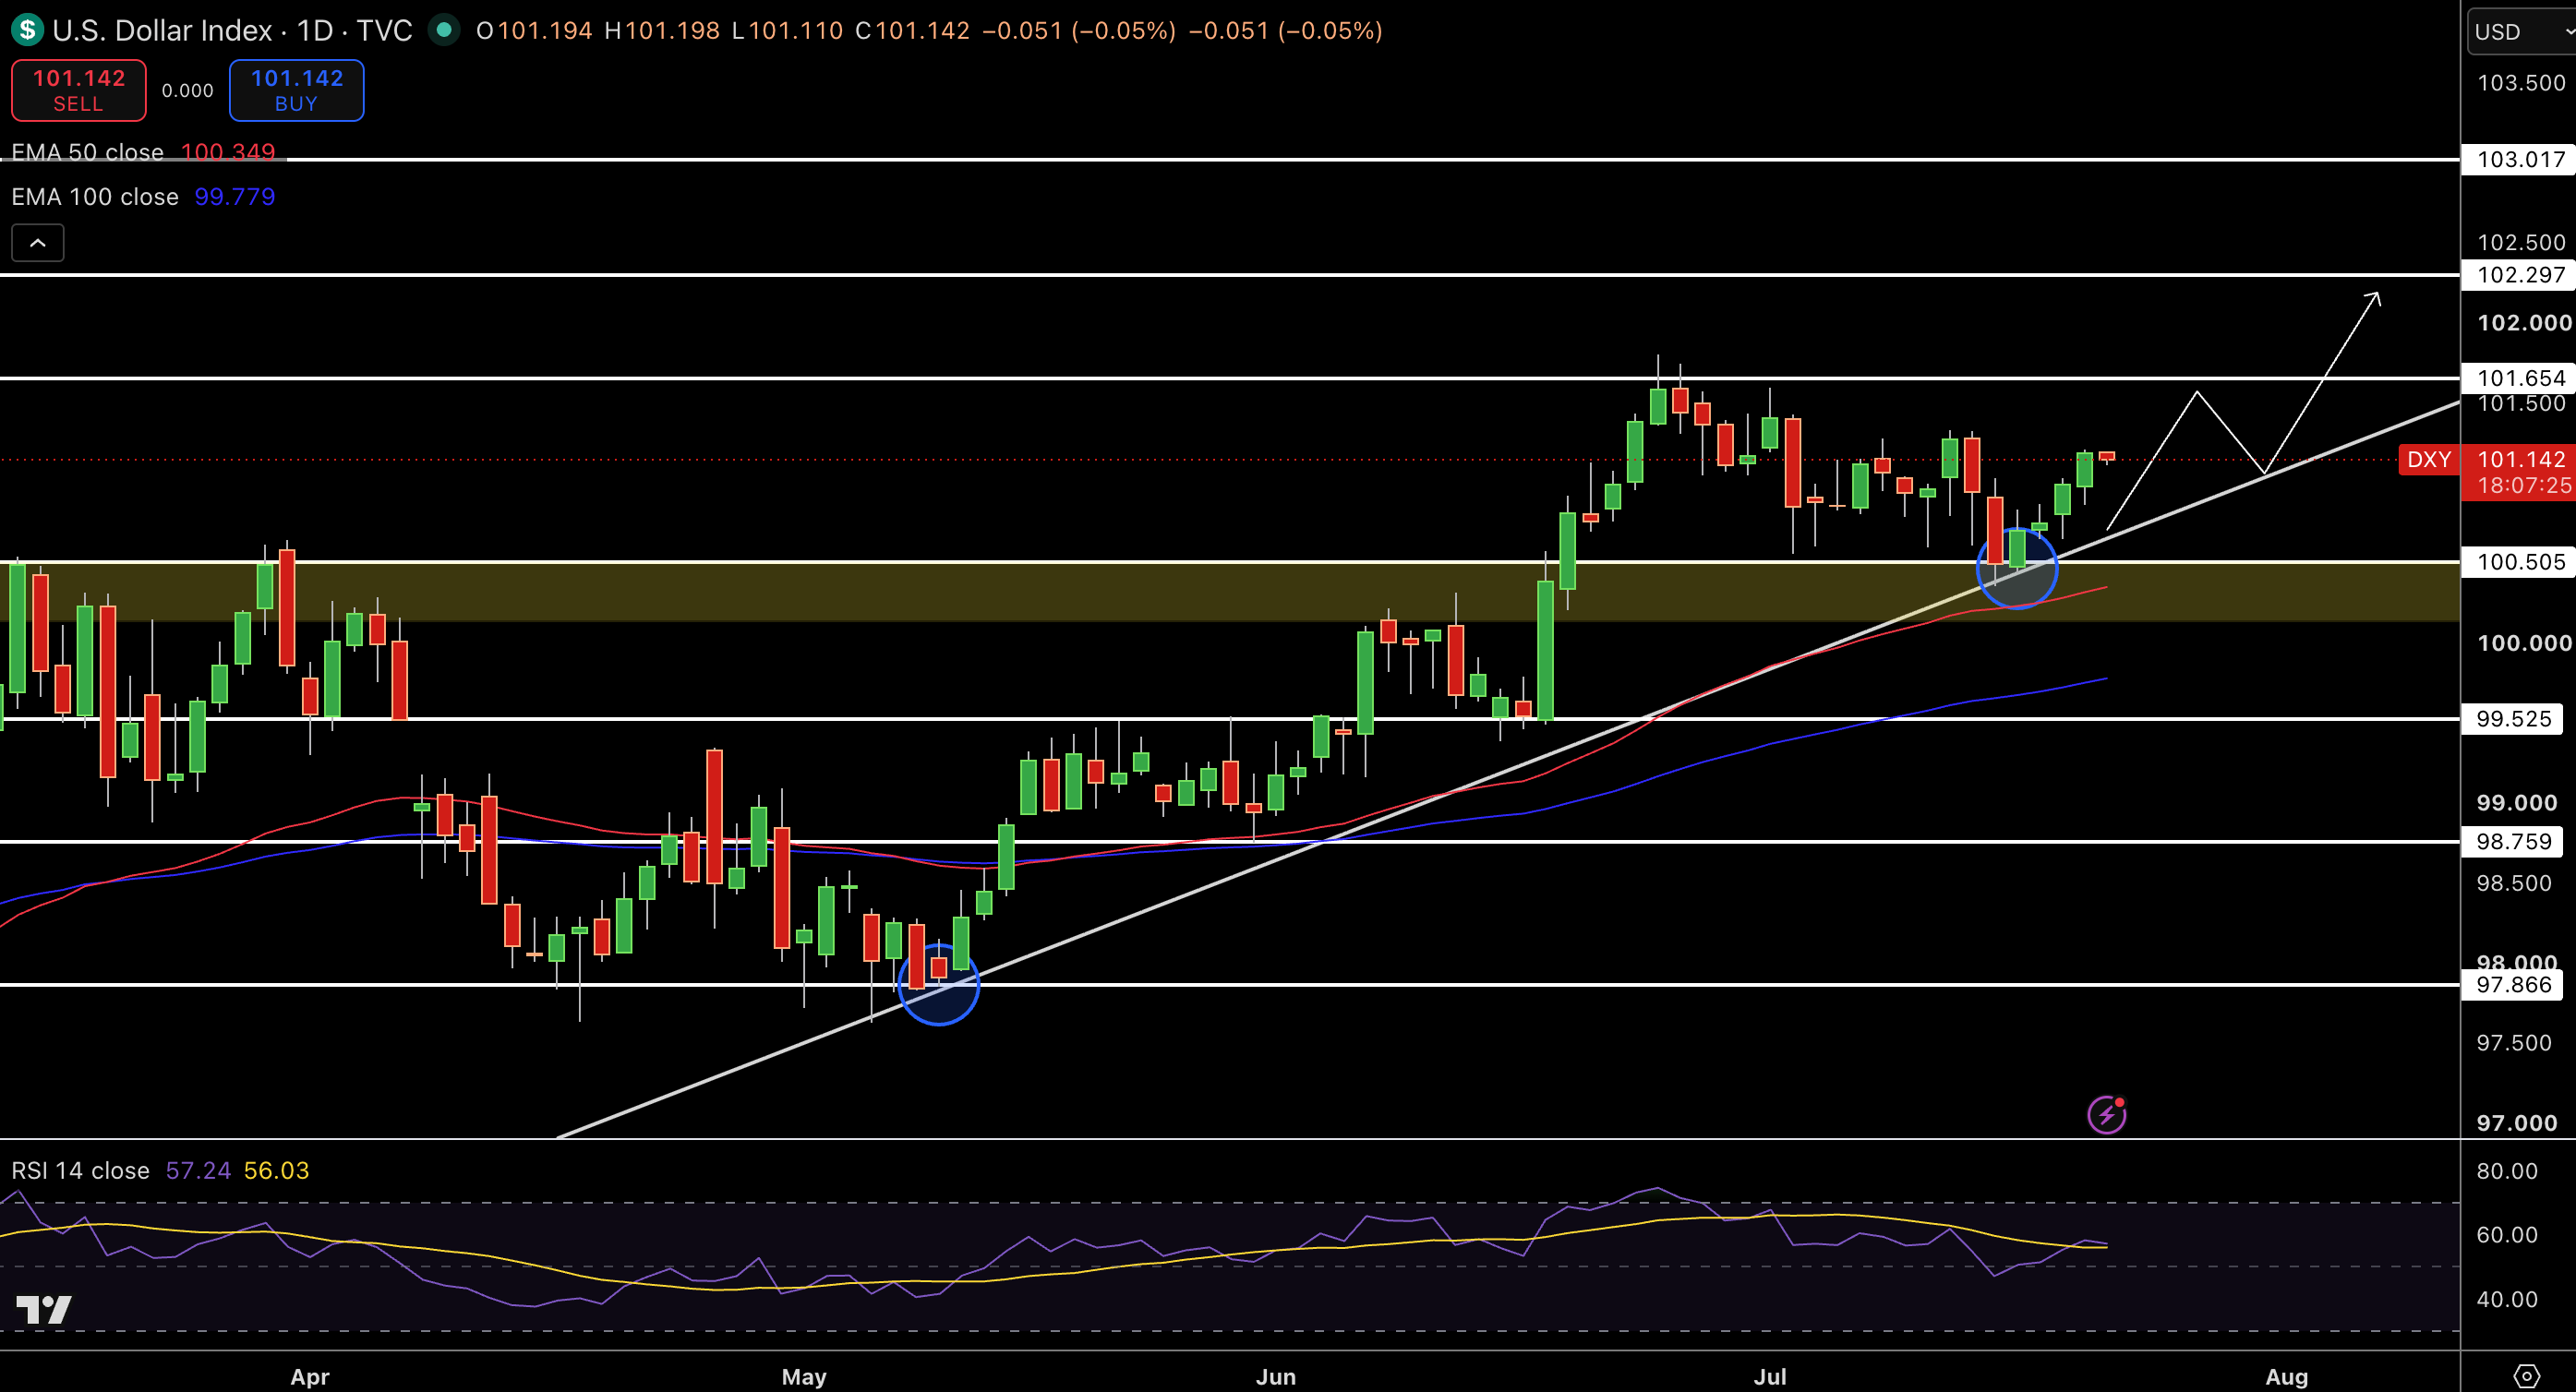Screen dimensions: 2576x1392
Task: Click the open price O101.194 value
Action: tap(534, 30)
